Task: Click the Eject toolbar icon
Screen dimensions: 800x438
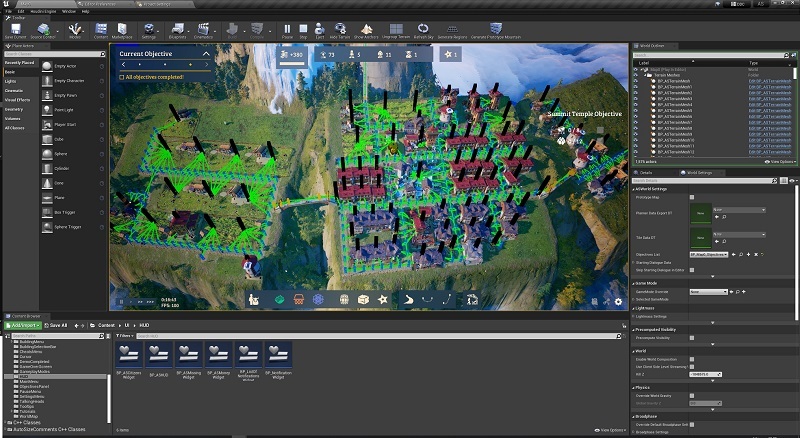Action: (x=319, y=30)
